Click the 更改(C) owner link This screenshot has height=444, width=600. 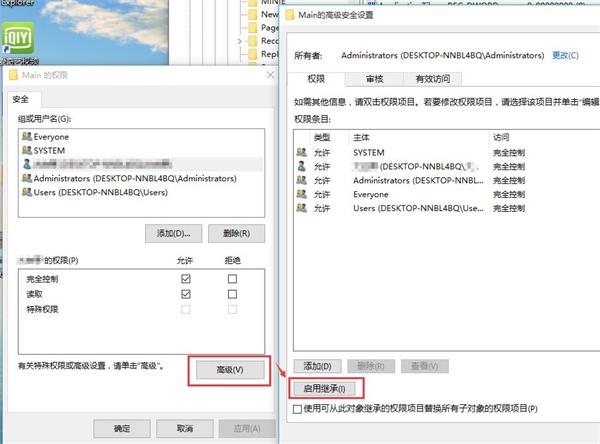click(566, 56)
